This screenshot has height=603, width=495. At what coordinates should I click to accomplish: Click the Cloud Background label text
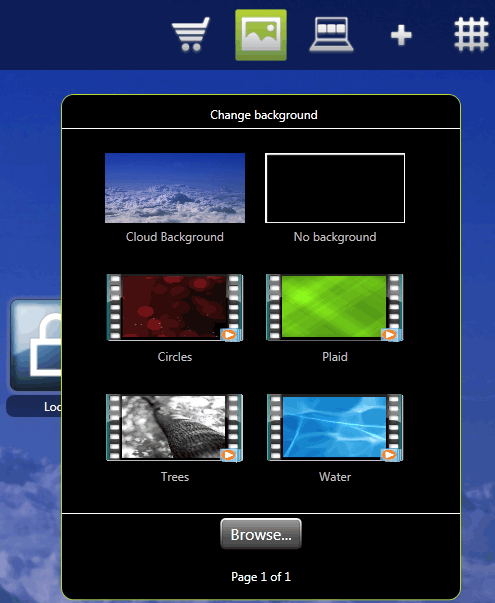pyautogui.click(x=175, y=237)
